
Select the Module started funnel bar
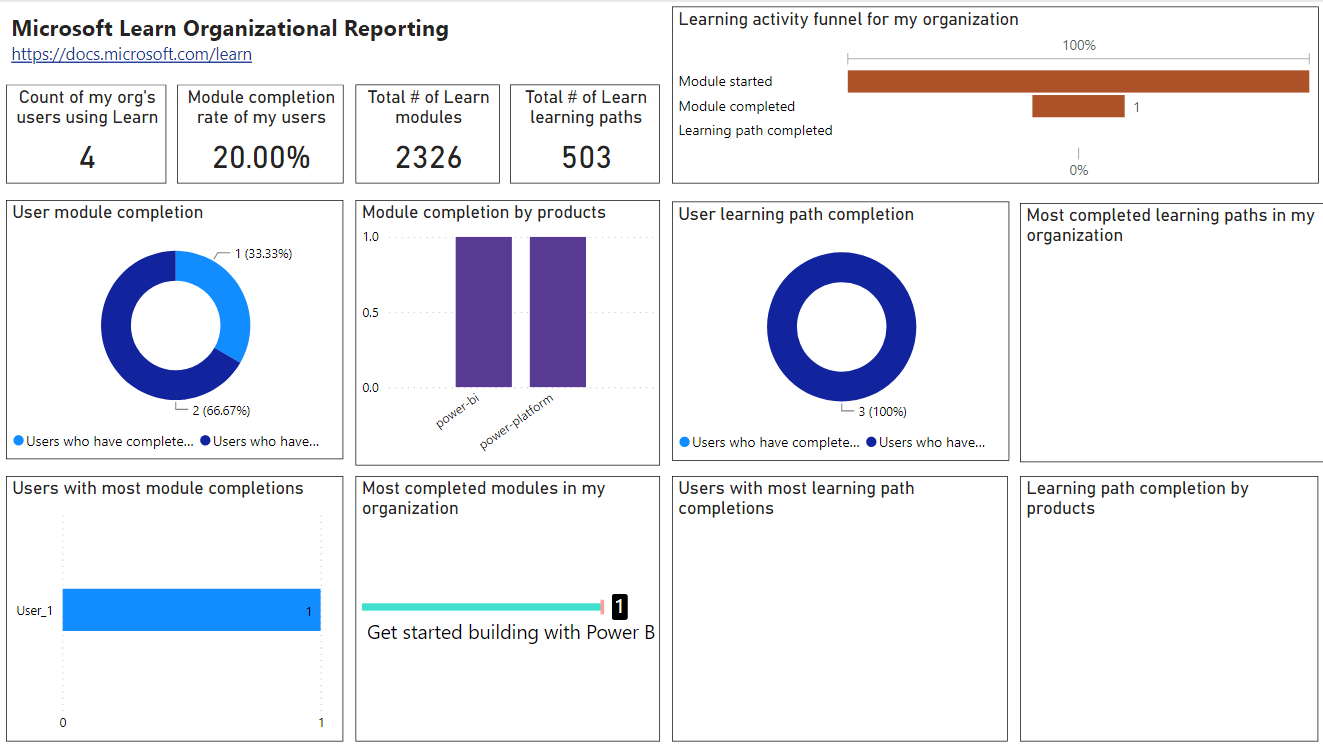click(1078, 81)
